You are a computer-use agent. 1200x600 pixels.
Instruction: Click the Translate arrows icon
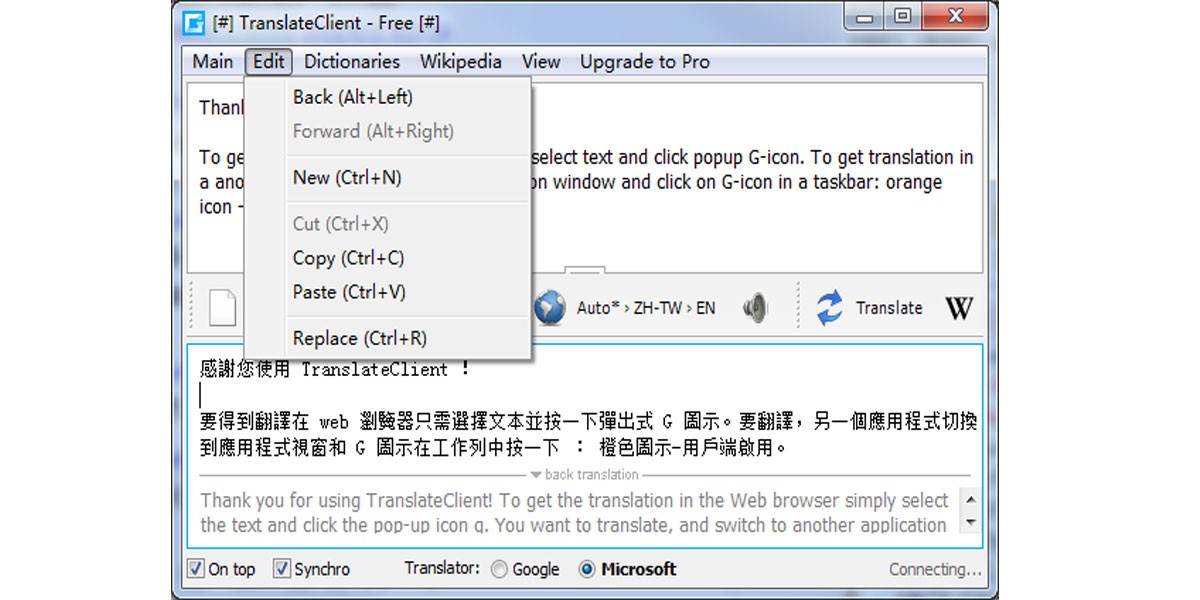[829, 308]
